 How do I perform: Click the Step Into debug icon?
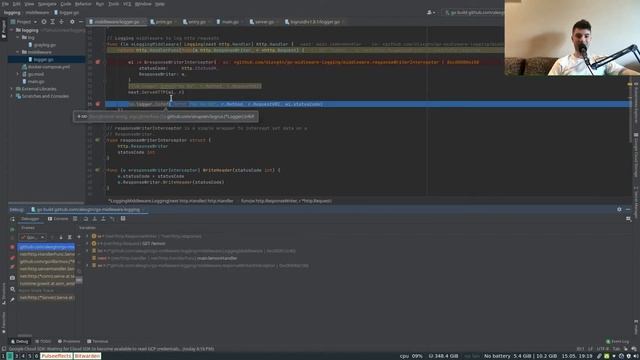pos(94,219)
